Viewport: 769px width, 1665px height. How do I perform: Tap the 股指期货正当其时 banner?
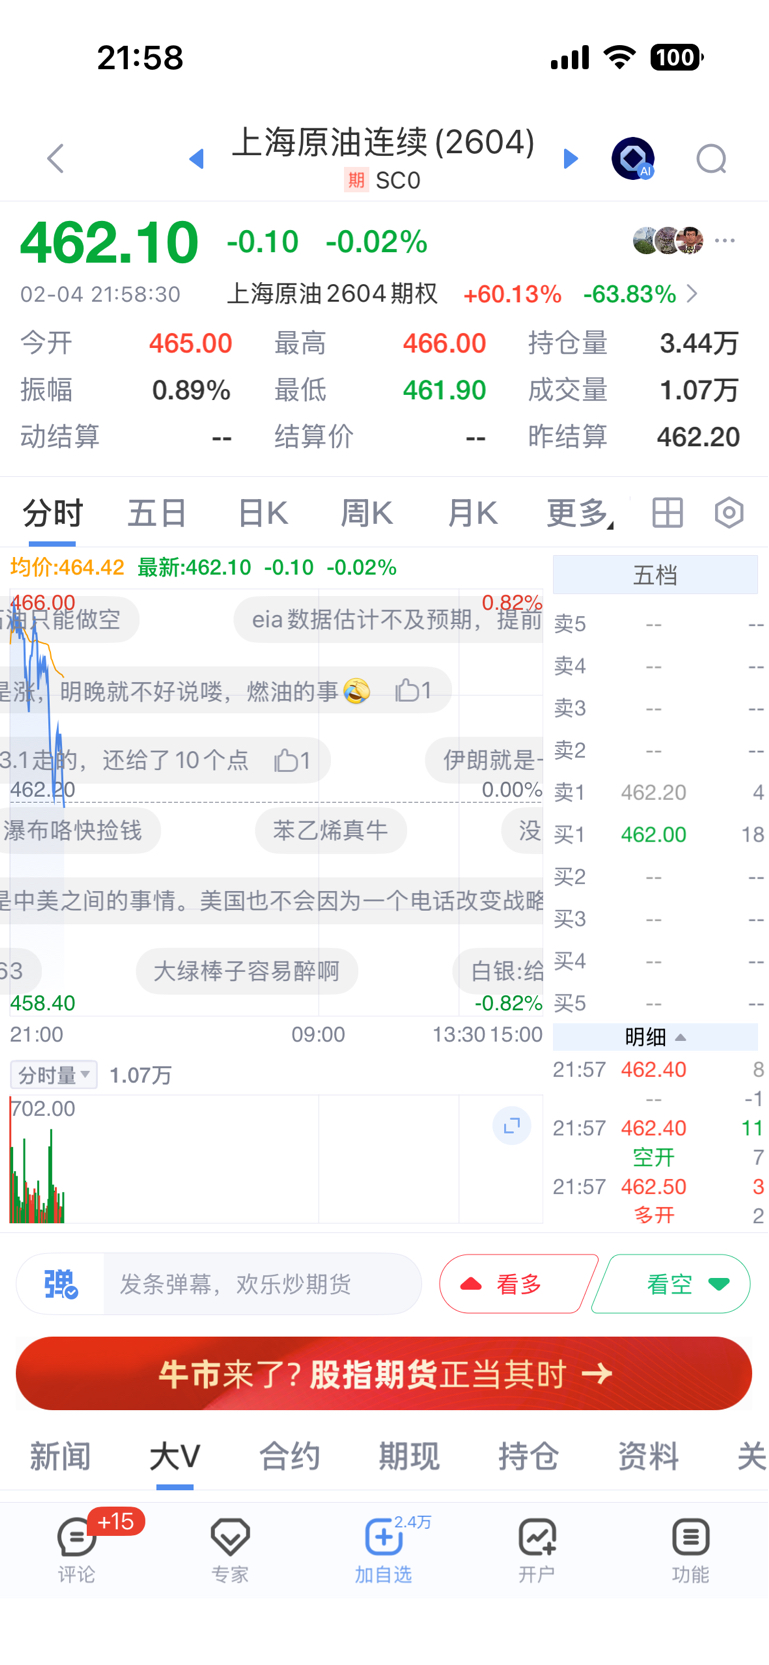pos(384,1374)
